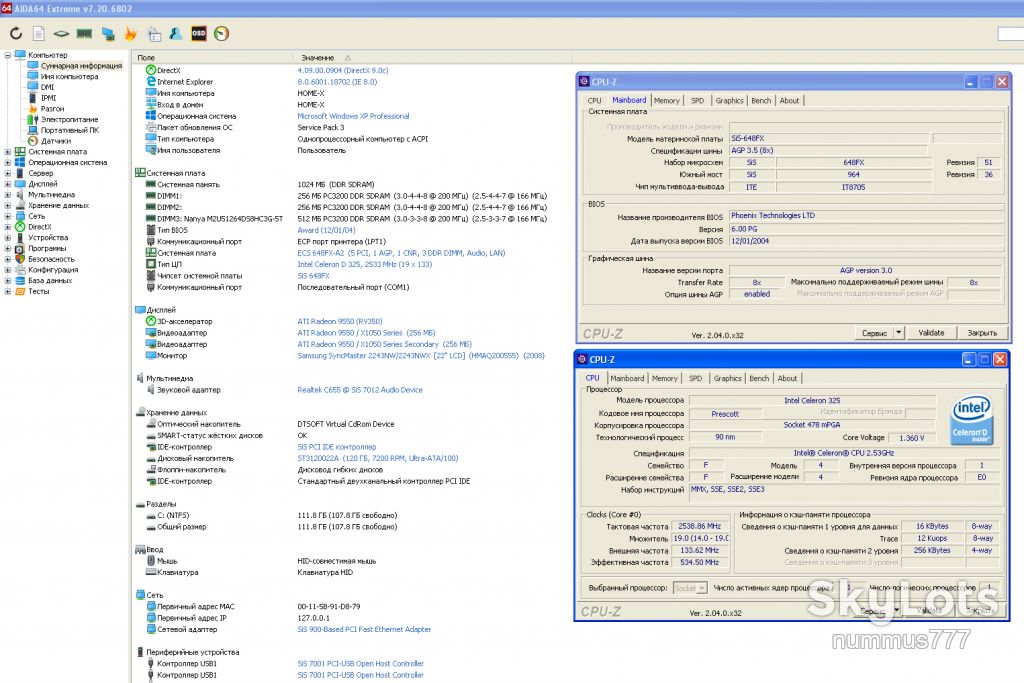Click the База данных database icon
The image size is (1024, 683).
pos(20,280)
